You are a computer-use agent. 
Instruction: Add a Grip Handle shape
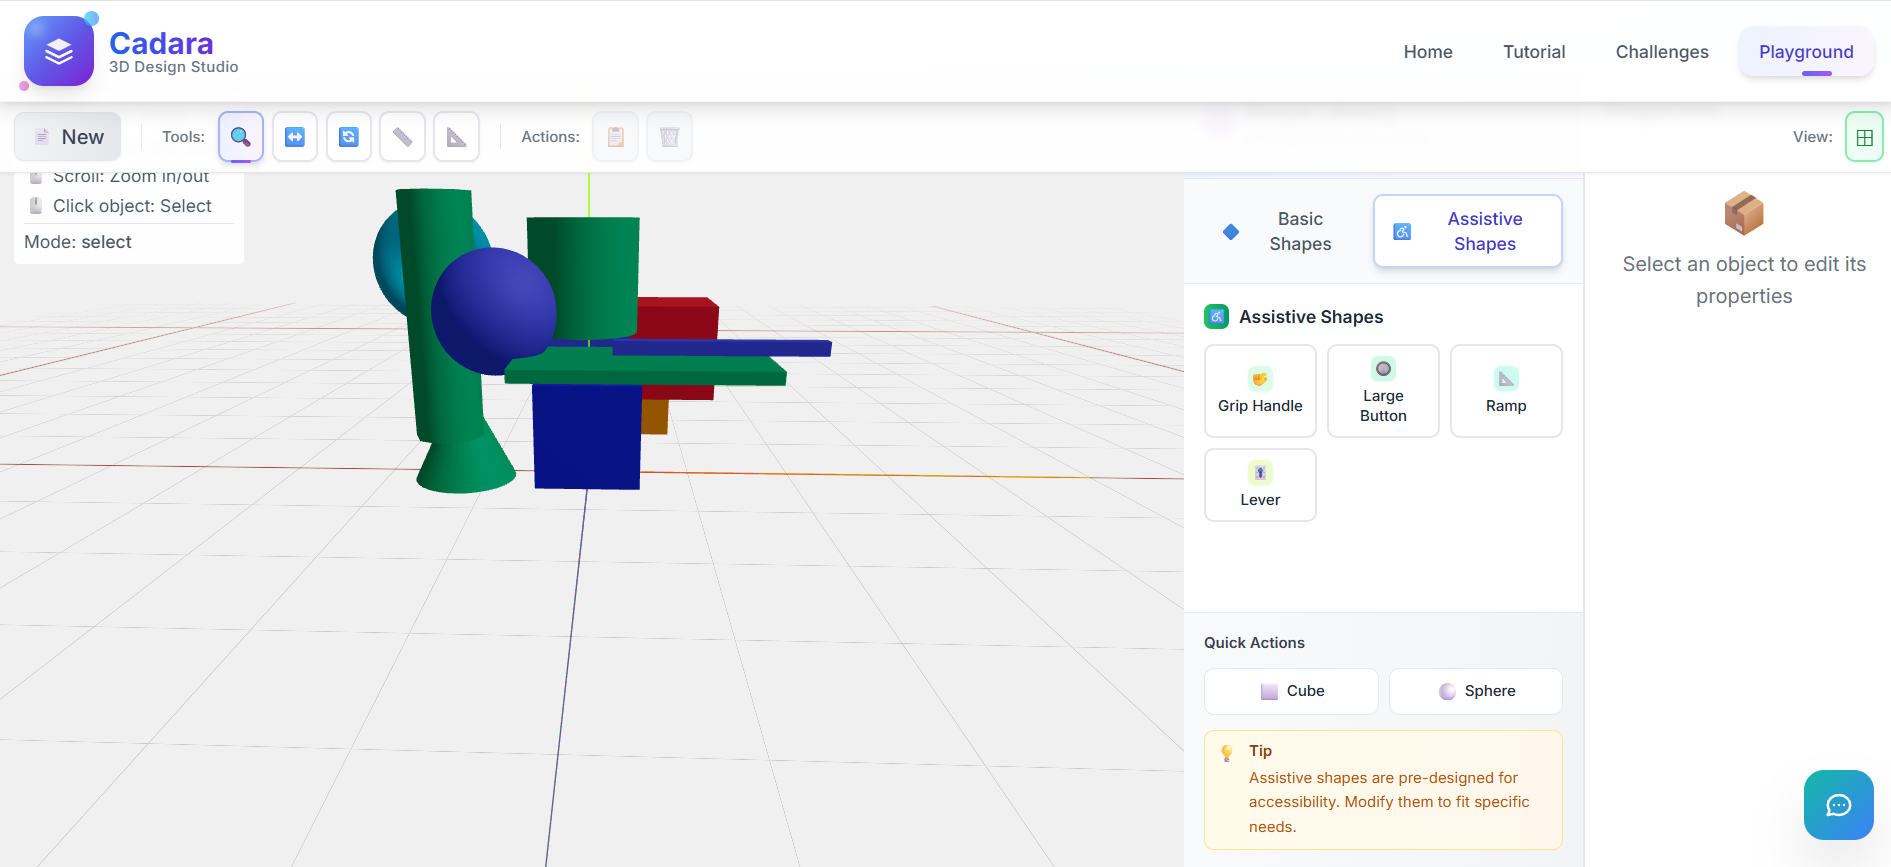tap(1260, 391)
